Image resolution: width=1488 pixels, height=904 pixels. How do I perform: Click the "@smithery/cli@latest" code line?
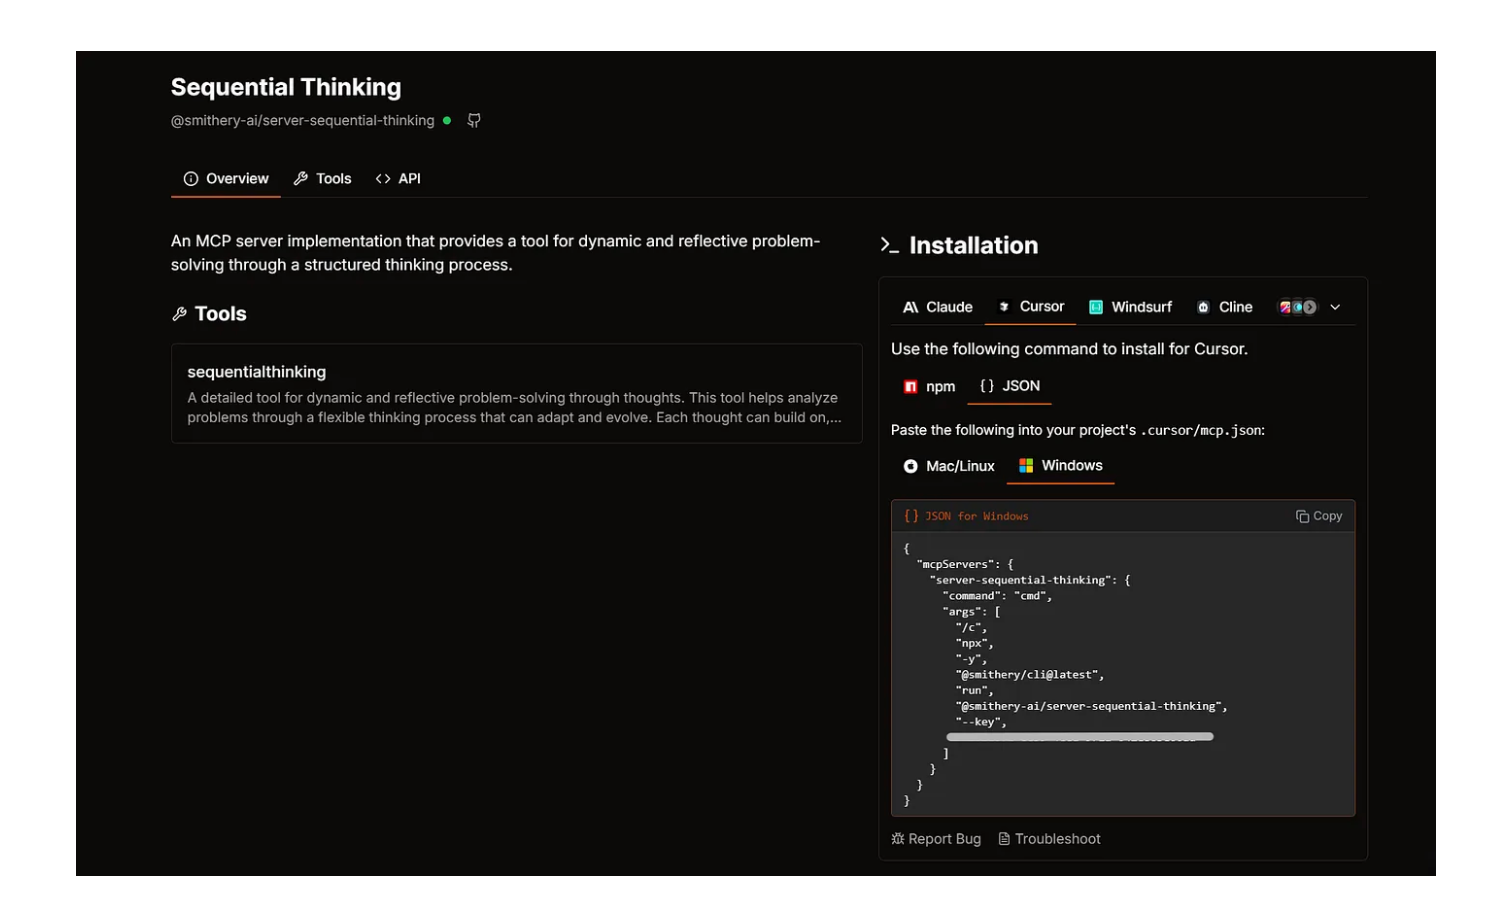[1030, 675]
